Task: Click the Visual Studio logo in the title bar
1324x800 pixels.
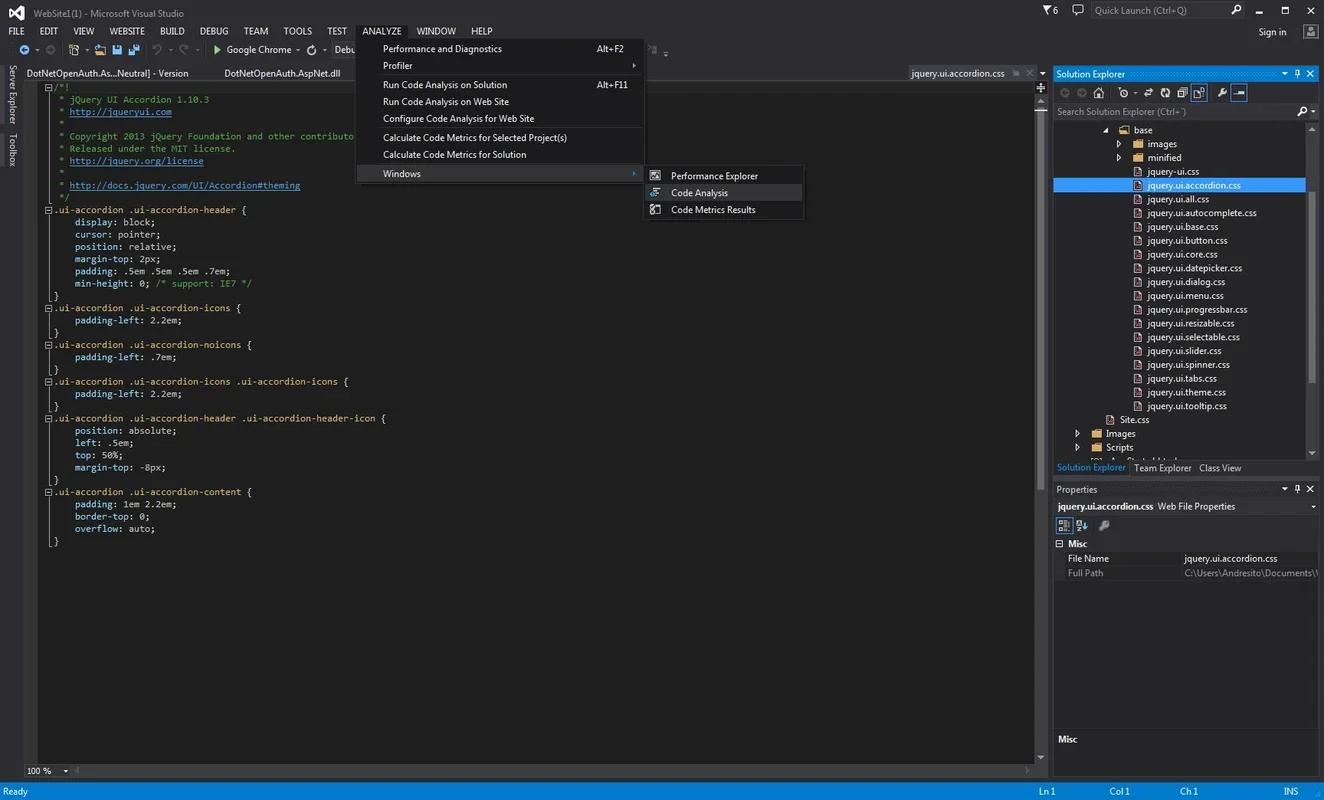Action: [16, 12]
